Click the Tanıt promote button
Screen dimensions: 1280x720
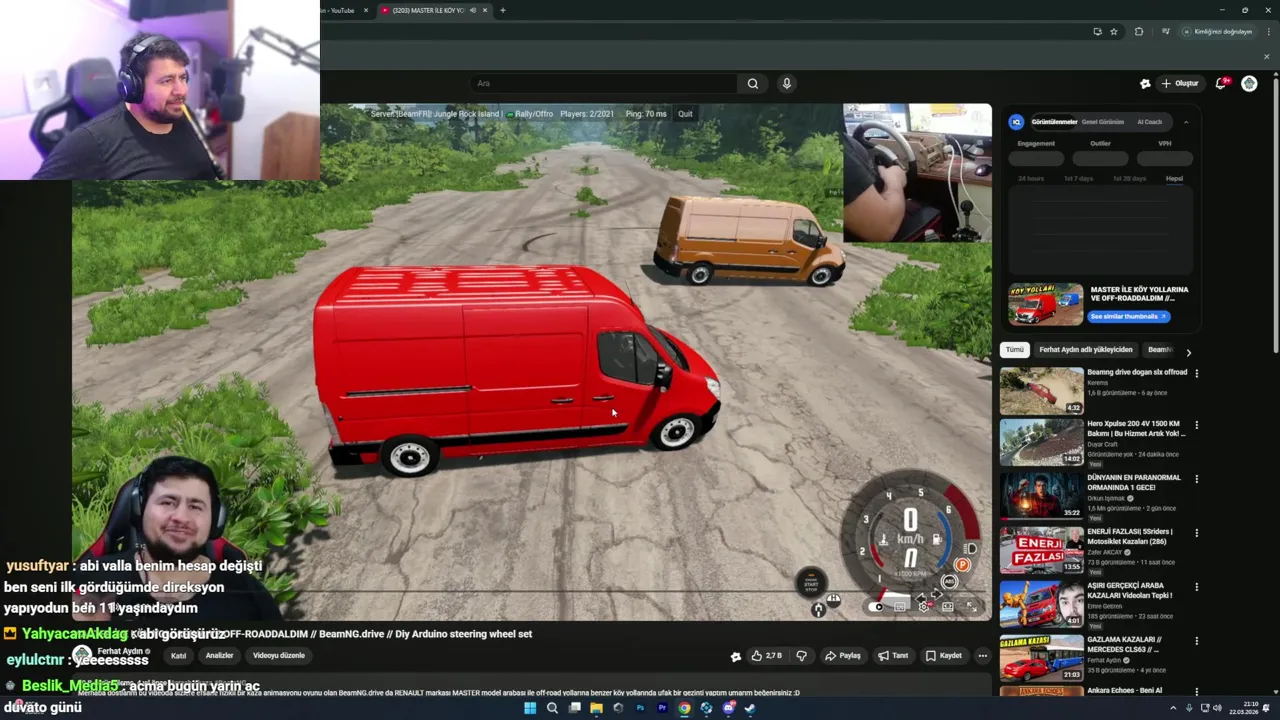click(893, 656)
